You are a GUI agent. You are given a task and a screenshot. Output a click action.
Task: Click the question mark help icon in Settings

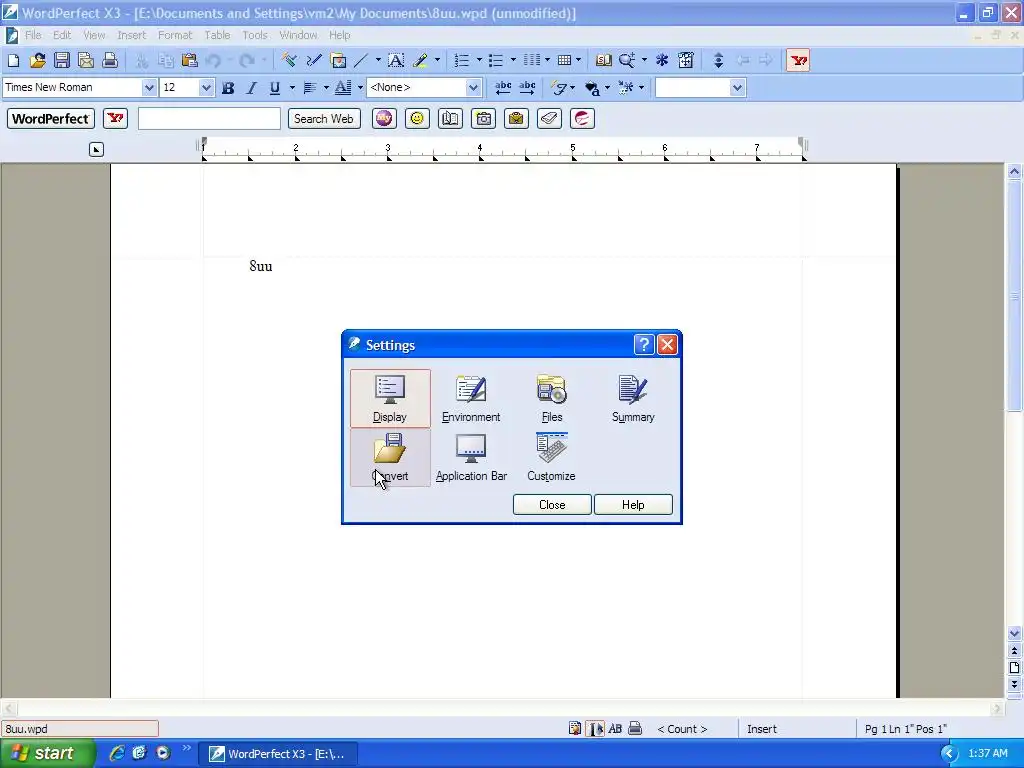tap(643, 344)
